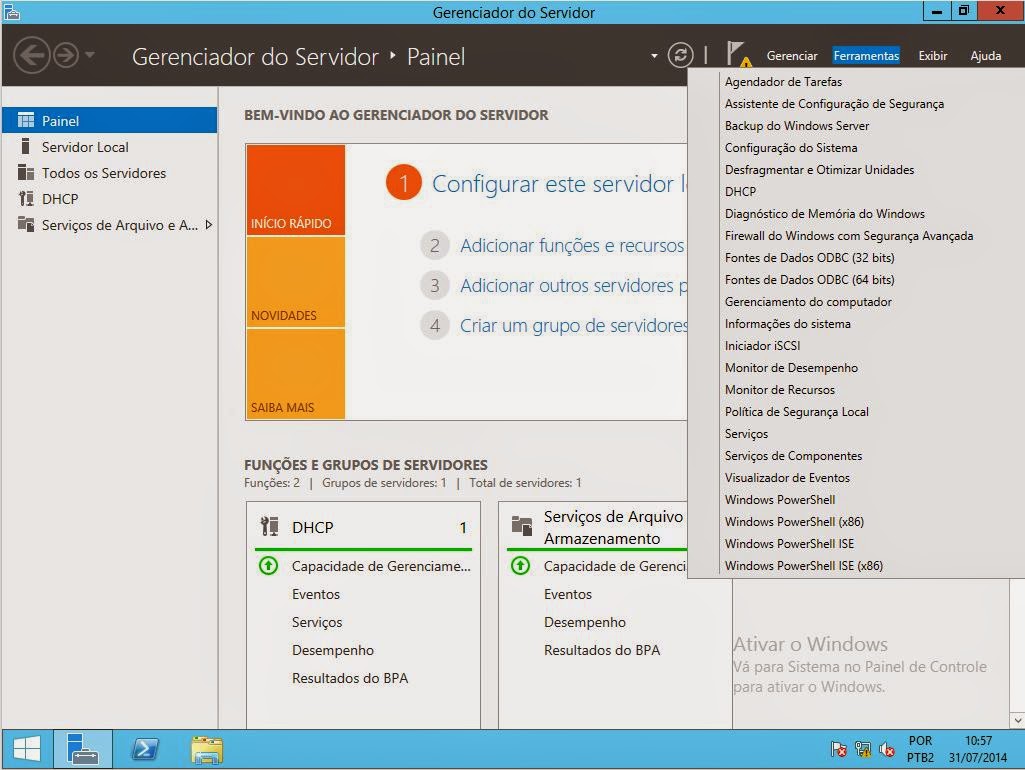Choose Informações do sistema
This screenshot has width=1025, height=770.
pos(787,324)
